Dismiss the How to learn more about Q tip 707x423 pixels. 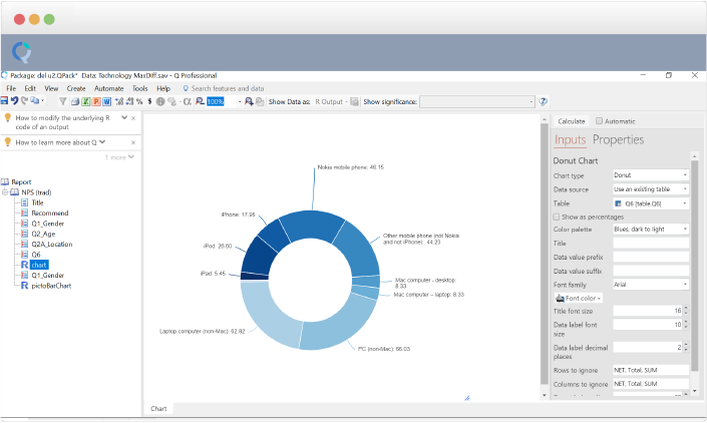click(133, 143)
